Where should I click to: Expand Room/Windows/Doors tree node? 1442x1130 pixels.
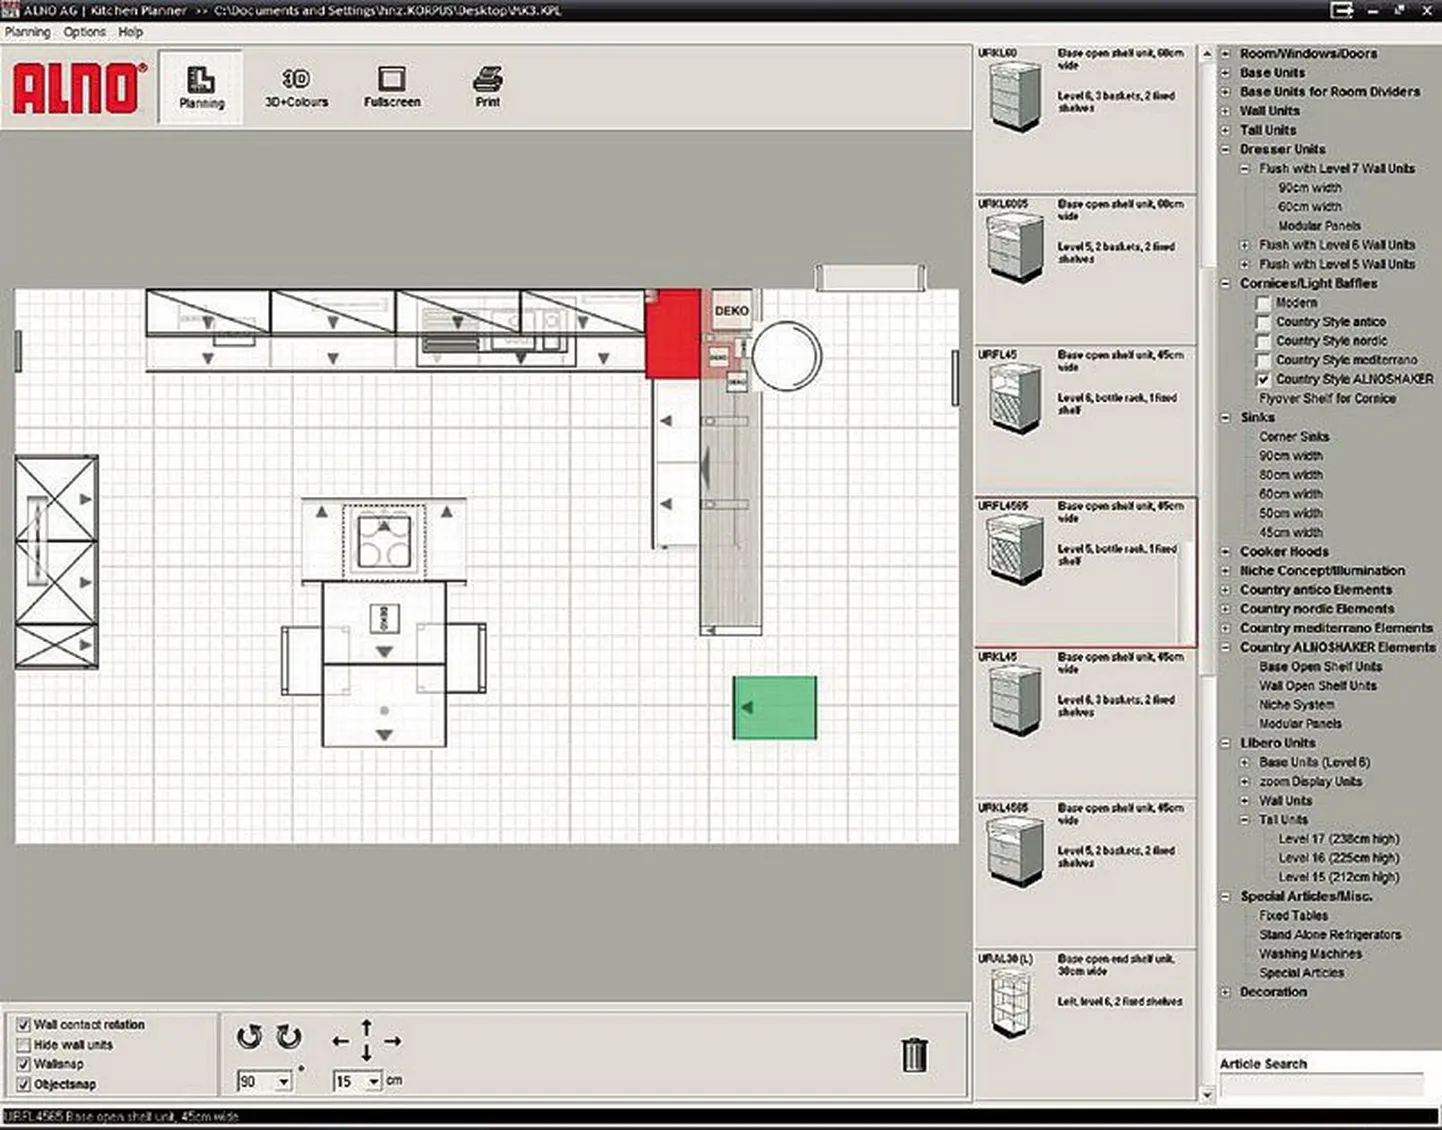1226,54
